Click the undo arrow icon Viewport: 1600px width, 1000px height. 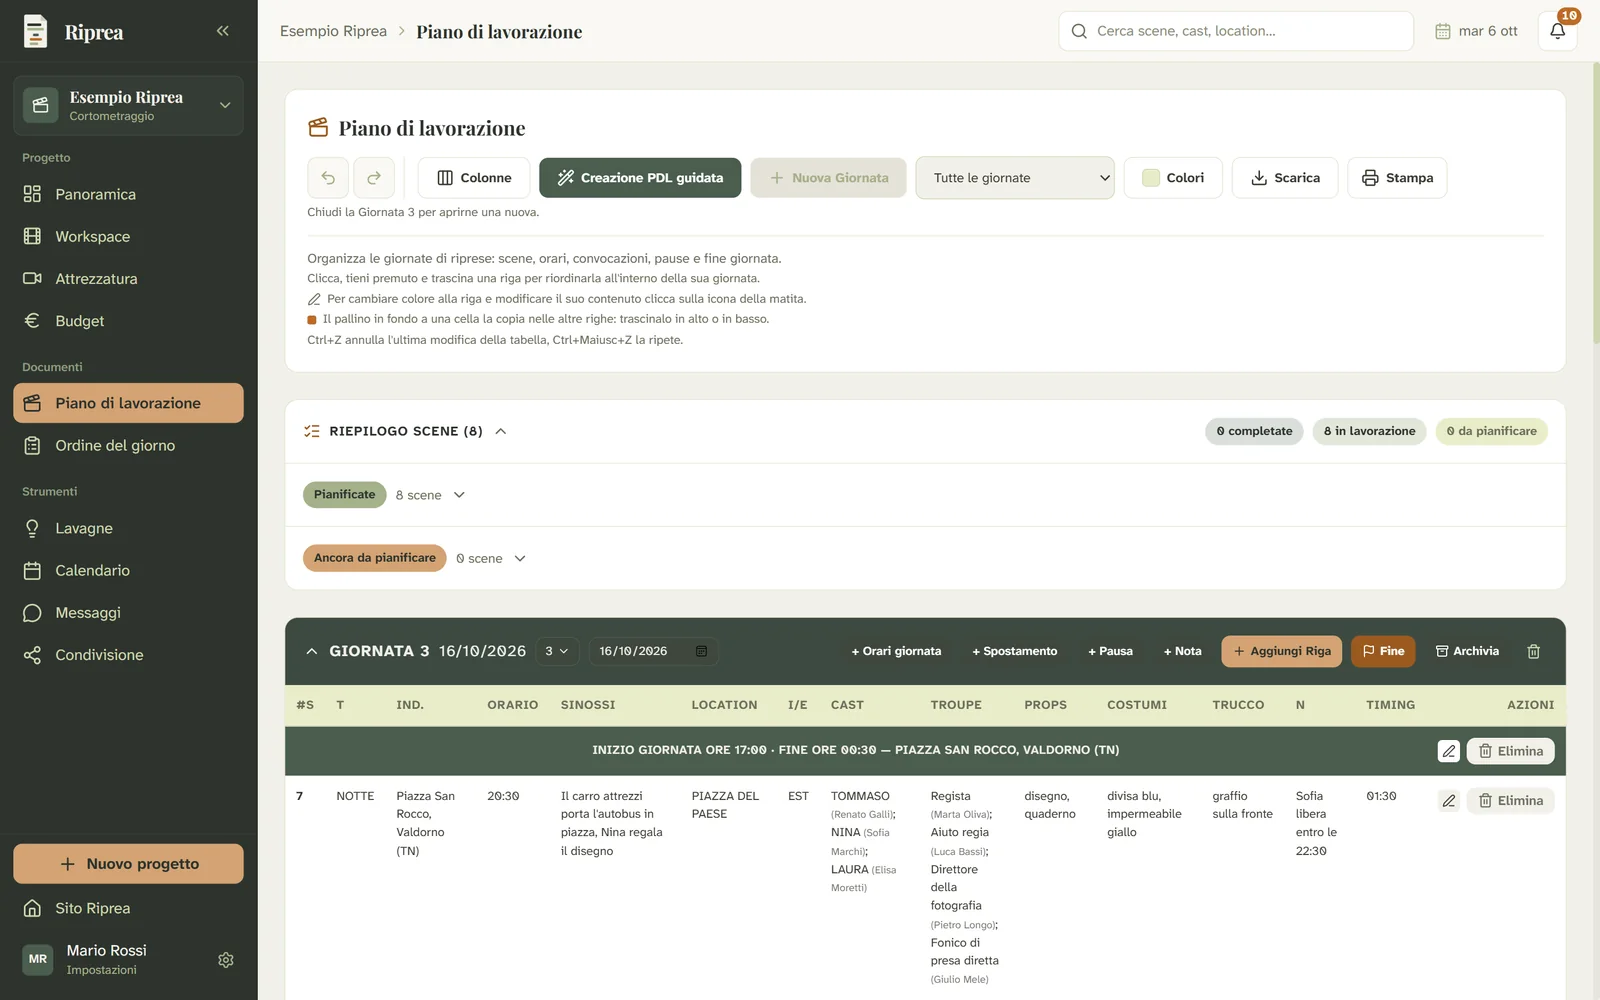[x=328, y=178]
